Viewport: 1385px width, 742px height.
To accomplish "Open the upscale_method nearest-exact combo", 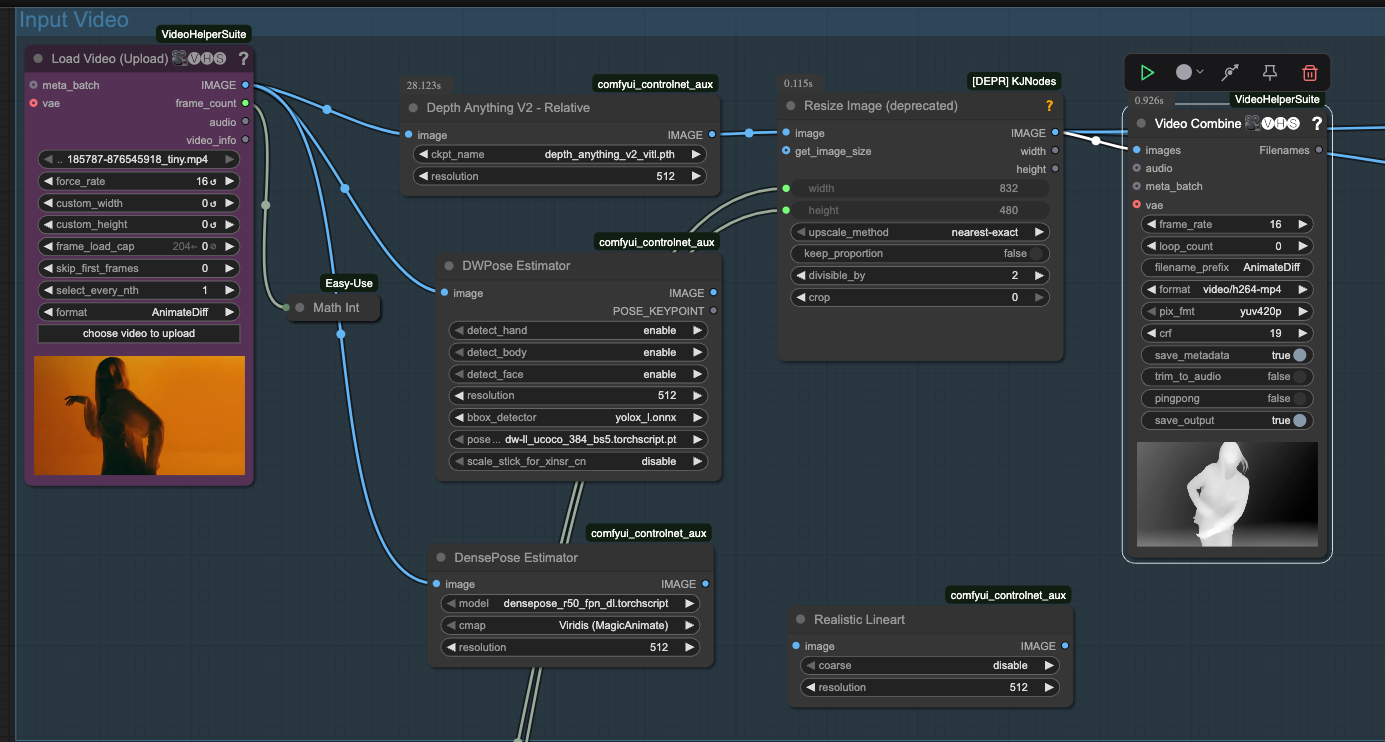I will click(x=920, y=232).
